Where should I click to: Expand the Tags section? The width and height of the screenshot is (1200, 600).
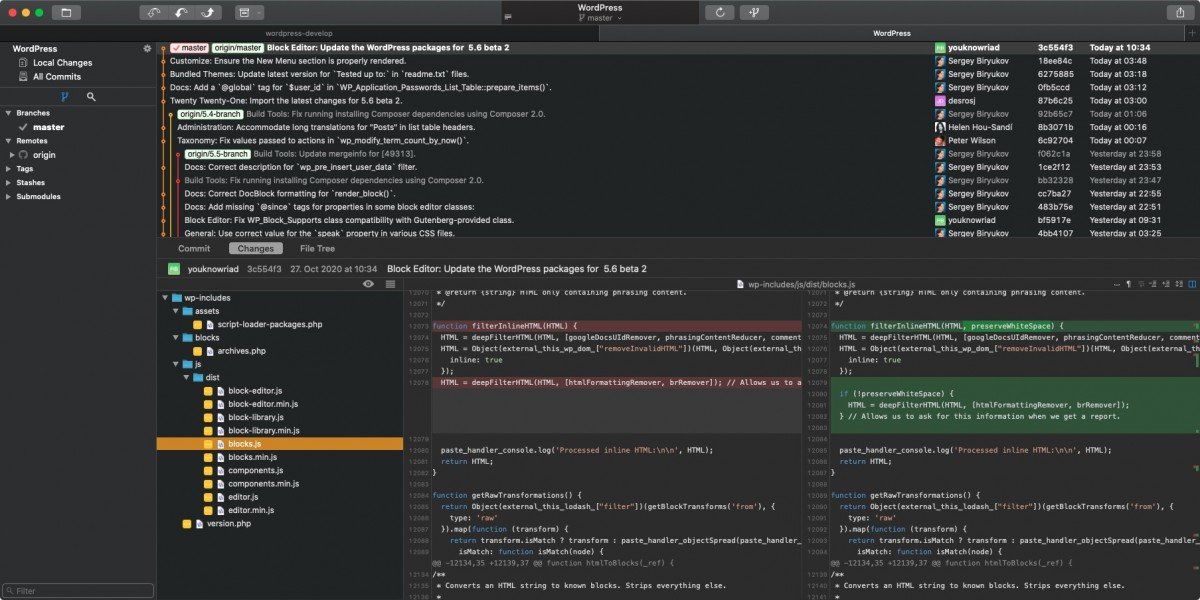(8, 169)
